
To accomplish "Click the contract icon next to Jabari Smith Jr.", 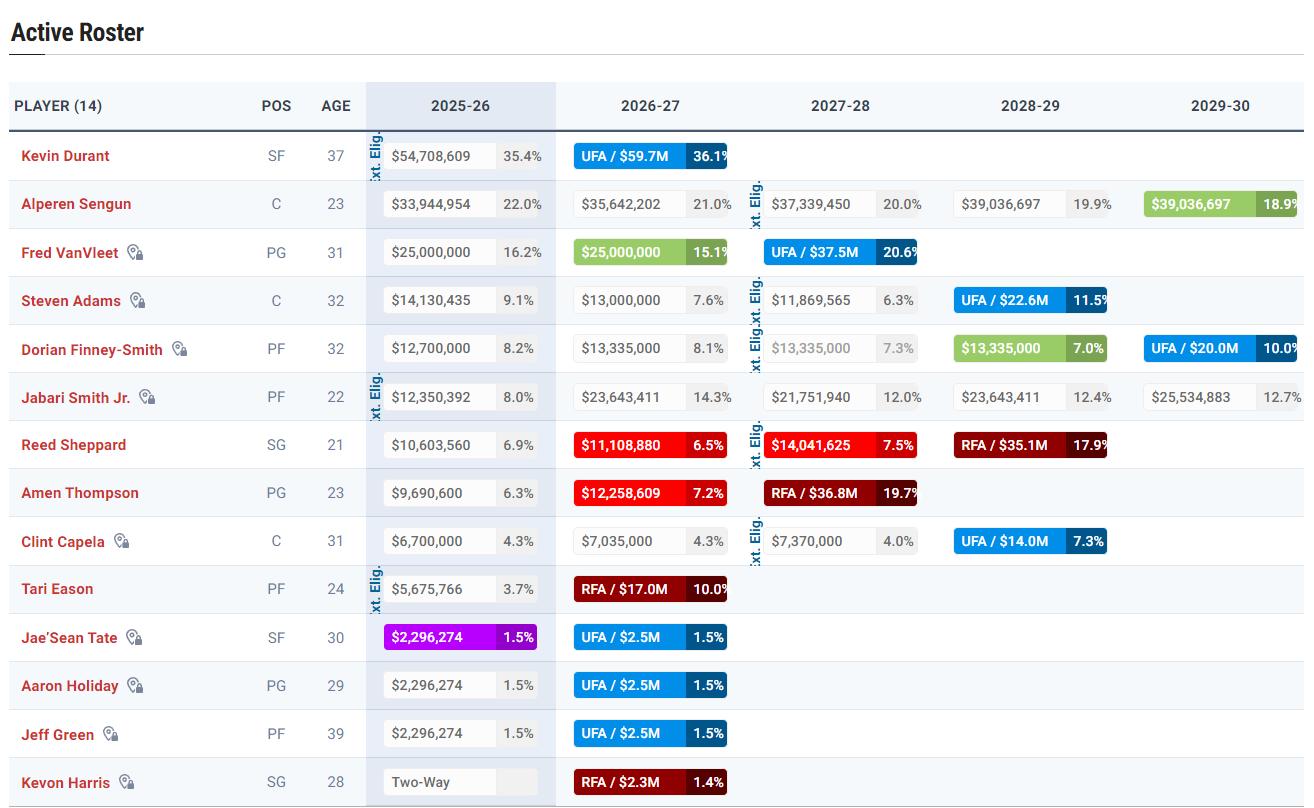I will tap(147, 397).
